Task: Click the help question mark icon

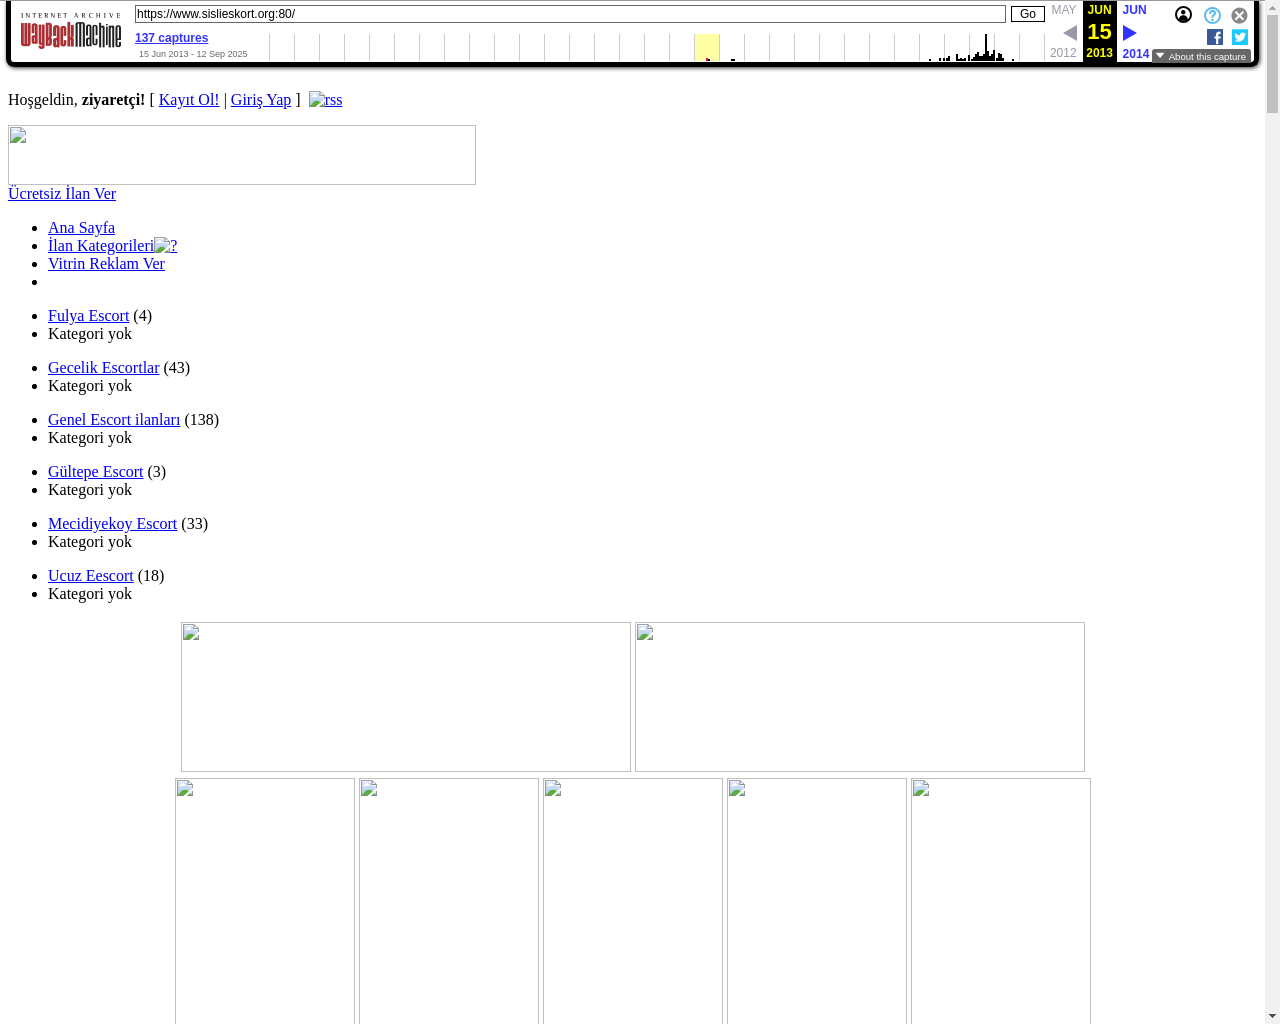Action: coord(1212,15)
